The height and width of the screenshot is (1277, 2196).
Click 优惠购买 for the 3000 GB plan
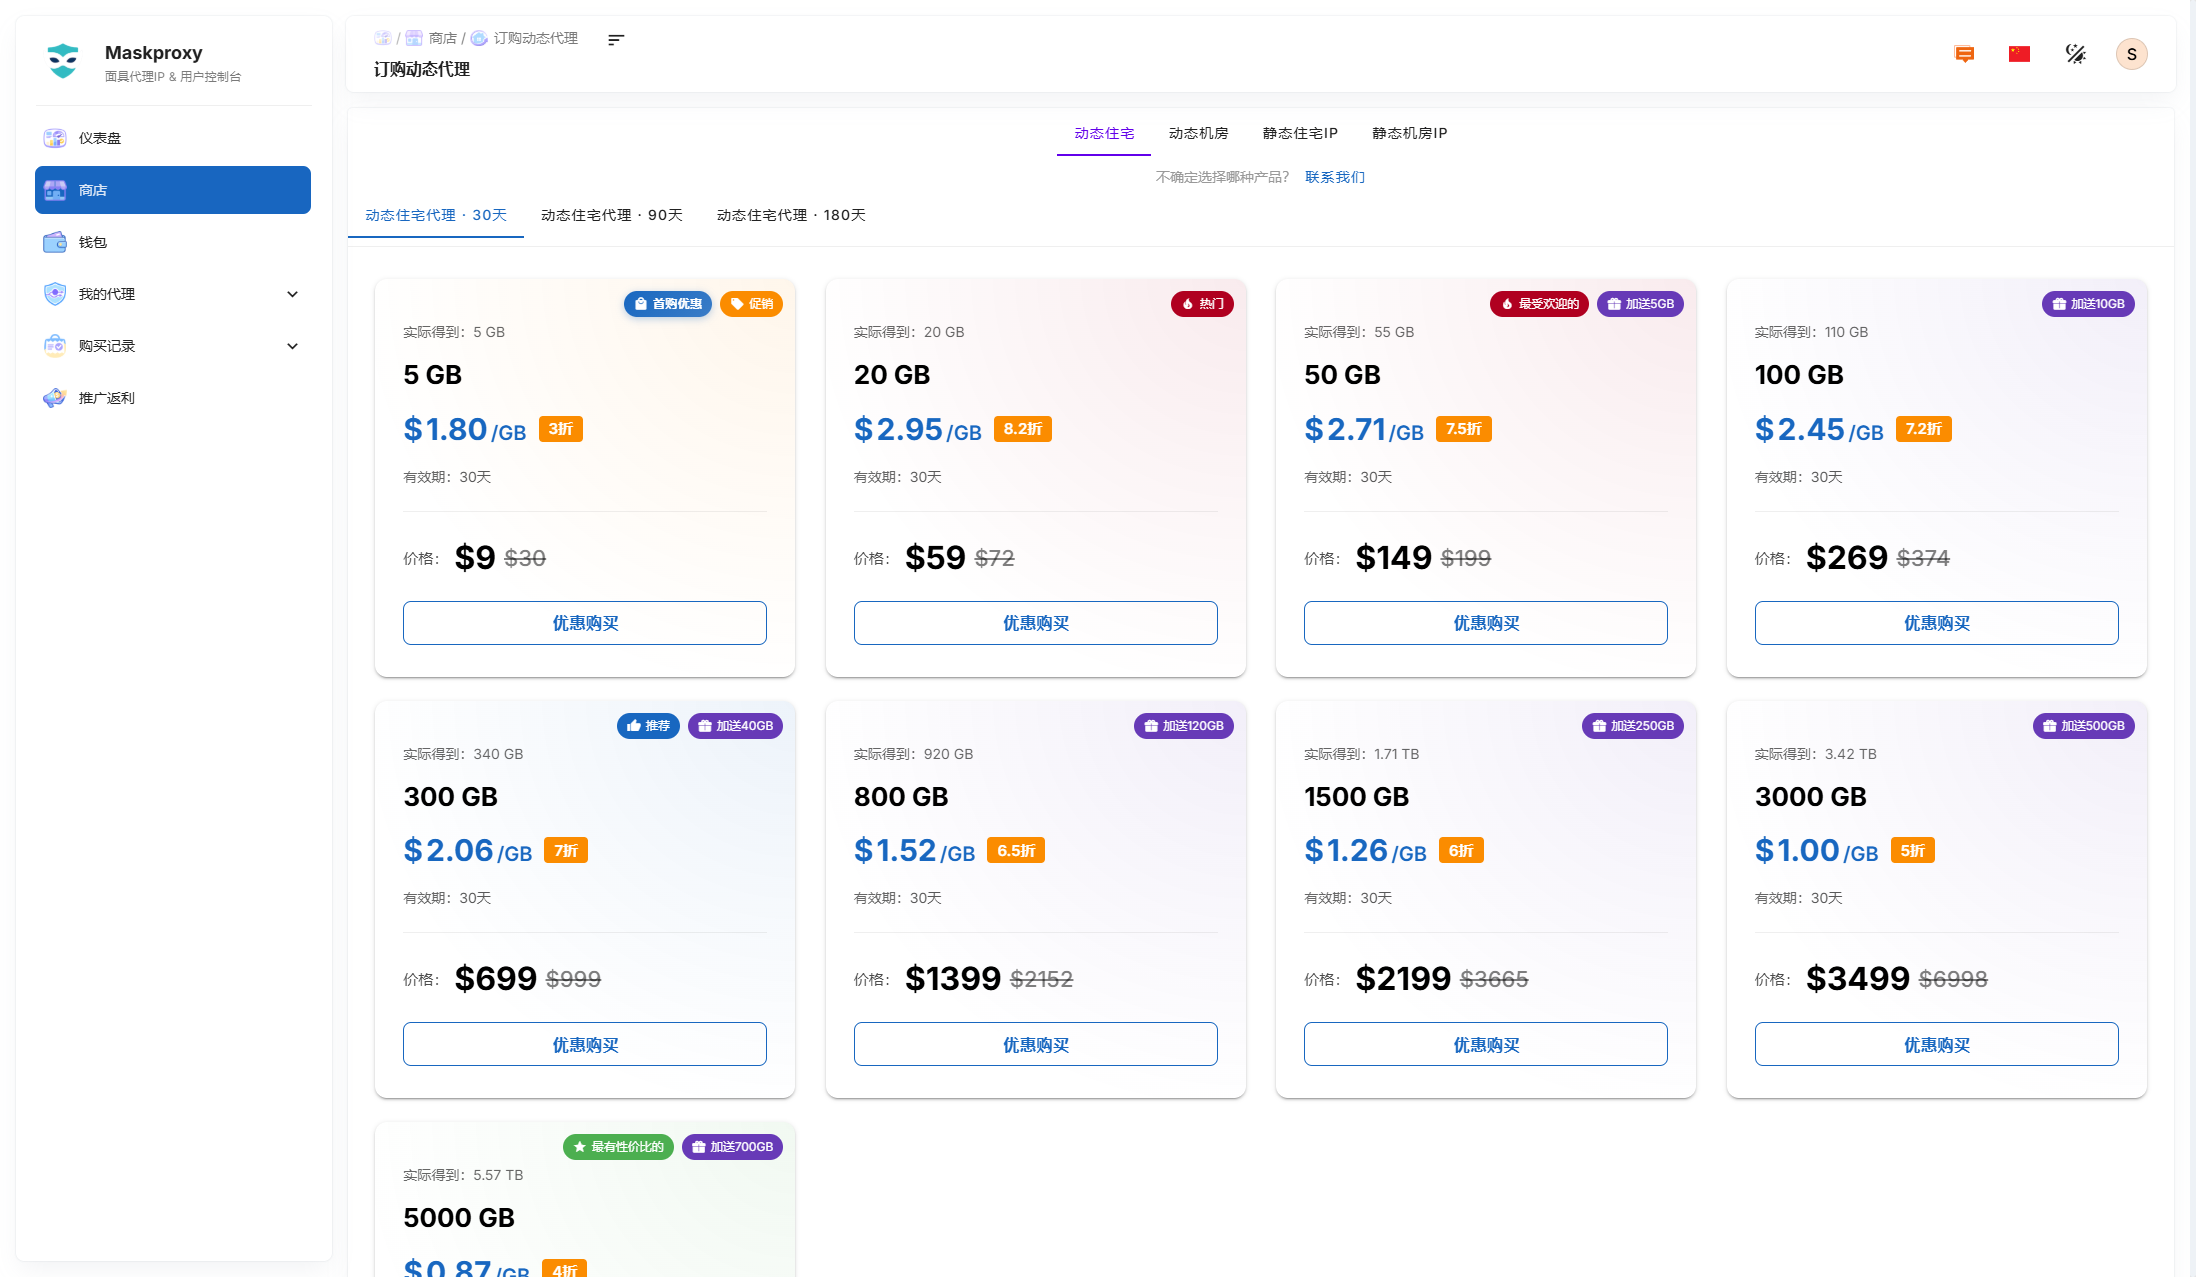pyautogui.click(x=1937, y=1044)
